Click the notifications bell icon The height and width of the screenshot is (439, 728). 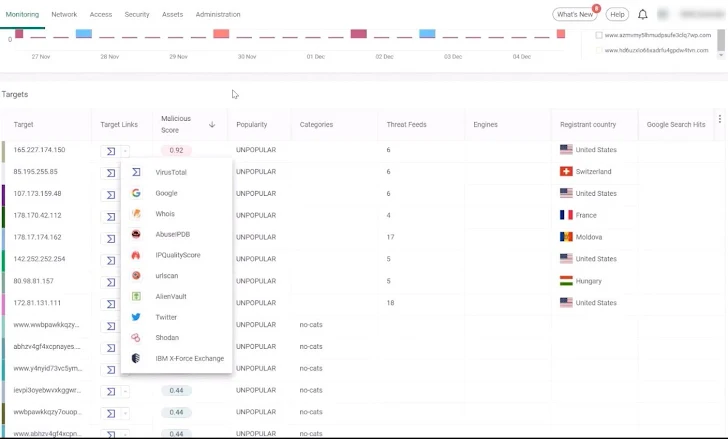[643, 15]
